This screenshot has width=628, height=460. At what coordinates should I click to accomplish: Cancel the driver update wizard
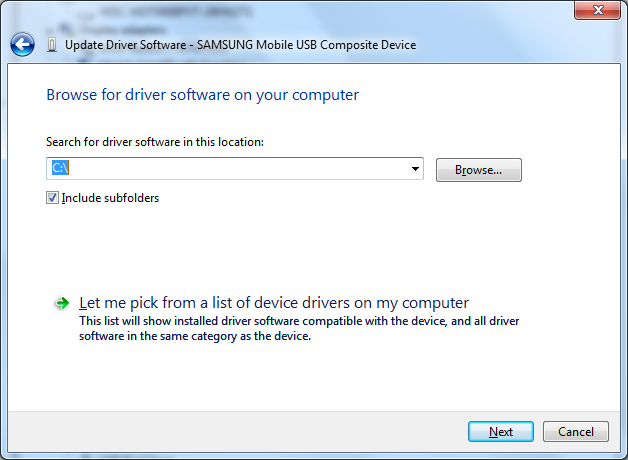pos(576,432)
